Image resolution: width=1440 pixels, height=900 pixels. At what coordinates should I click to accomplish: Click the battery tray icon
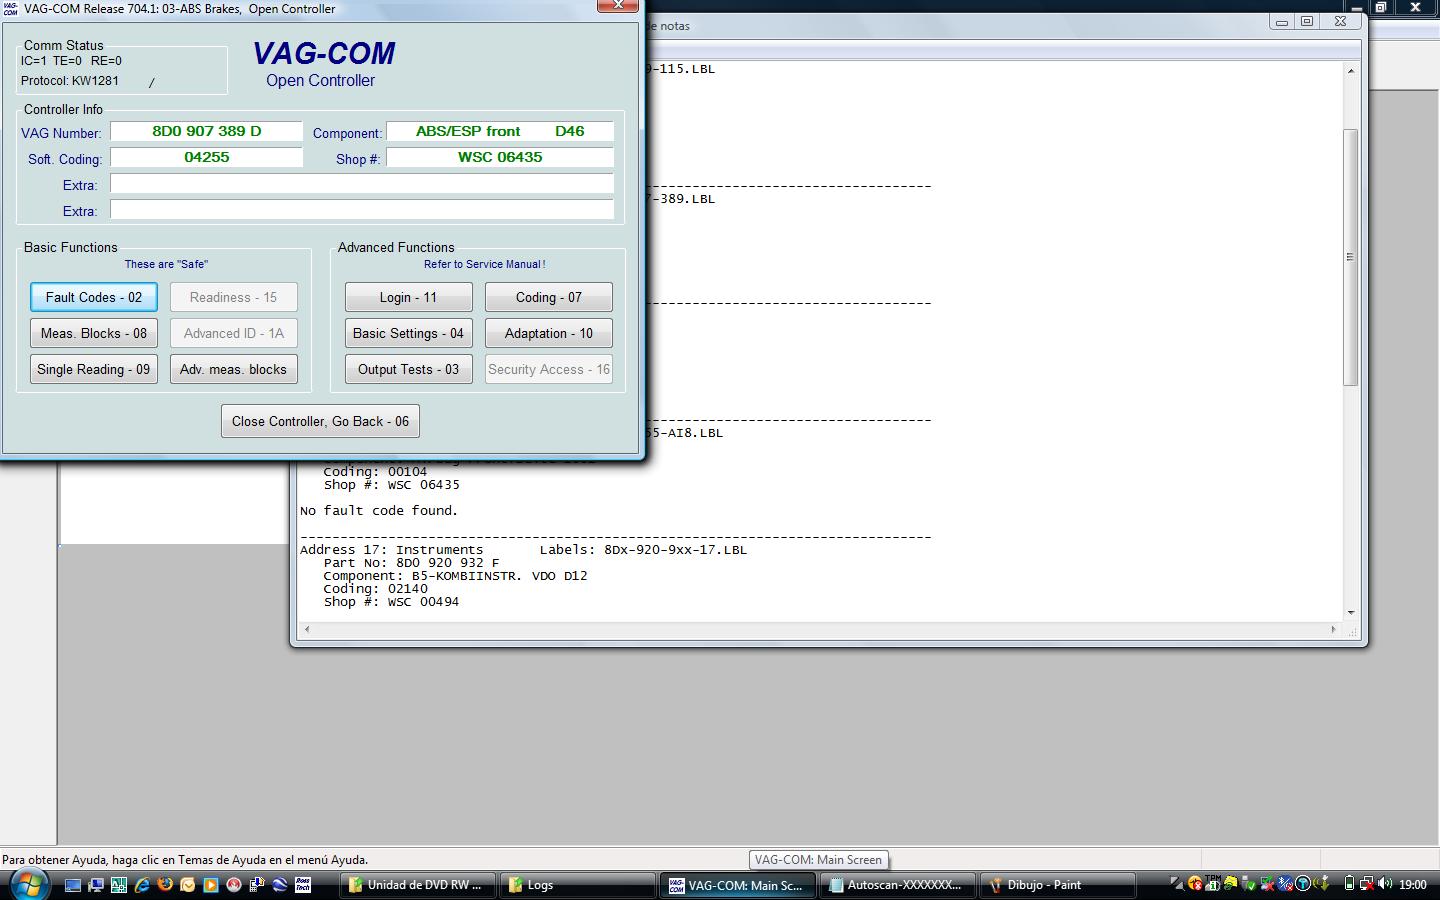pos(1349,884)
